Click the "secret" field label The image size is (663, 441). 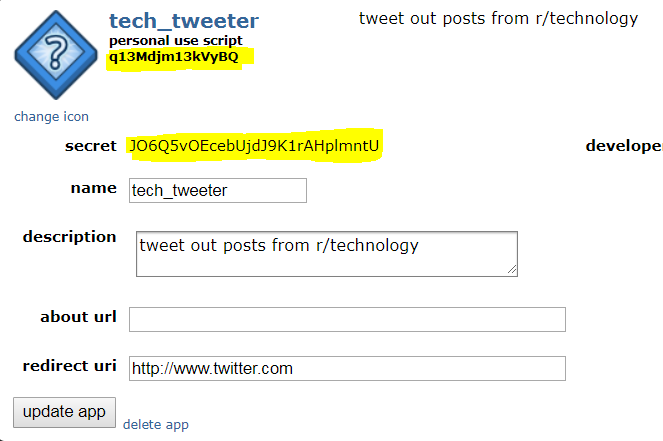[90, 146]
